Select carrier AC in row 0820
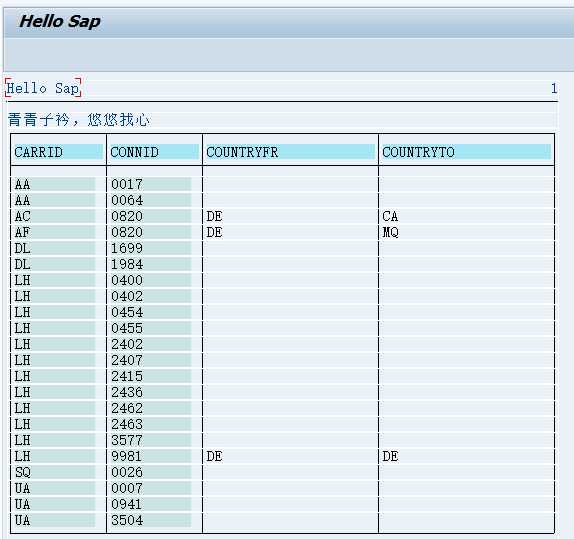This screenshot has width=574, height=539. (x=22, y=216)
